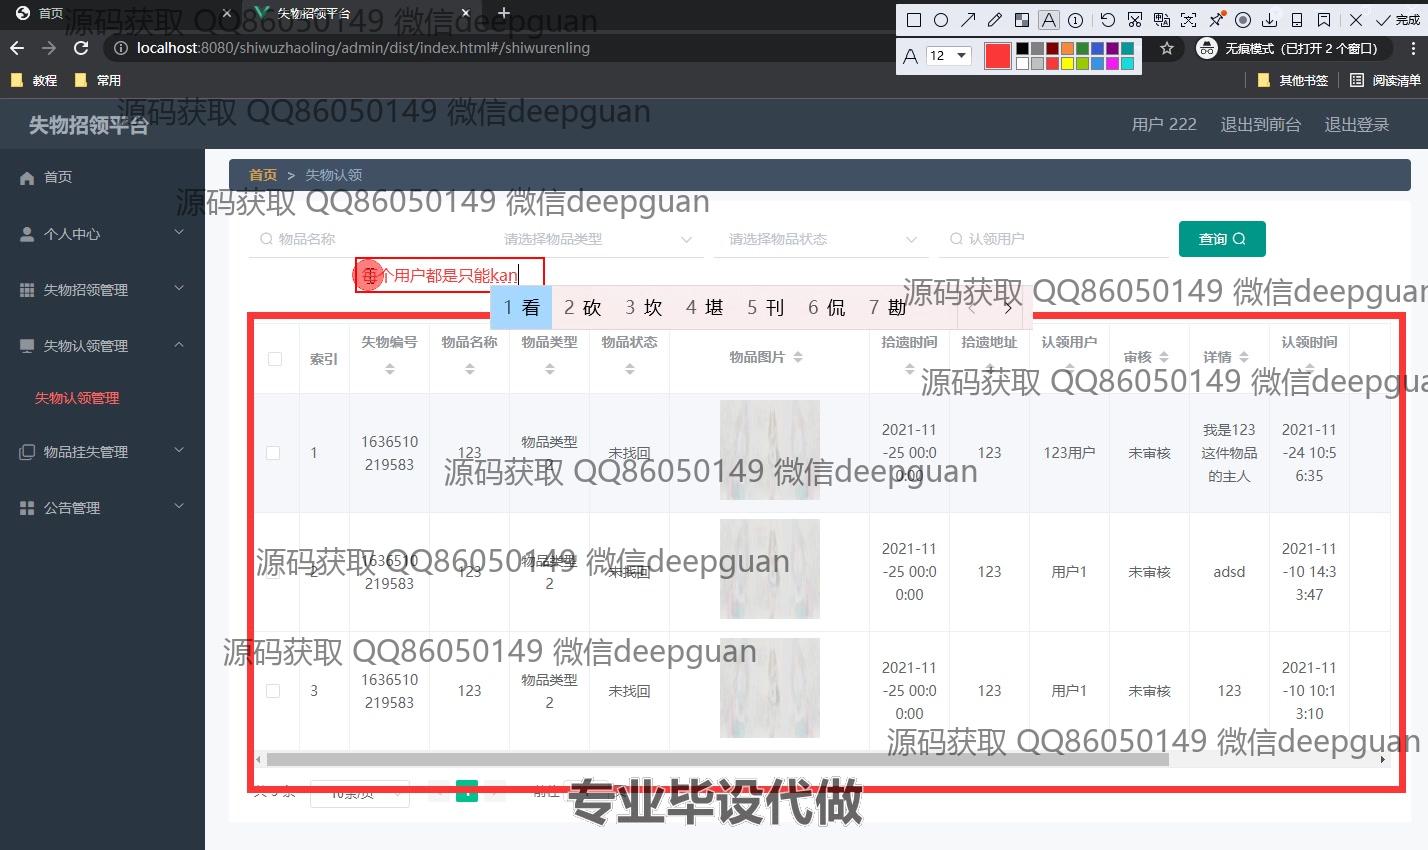This screenshot has width=1428, height=850.
Task: Pick the orange color swatch
Action: (1067, 48)
